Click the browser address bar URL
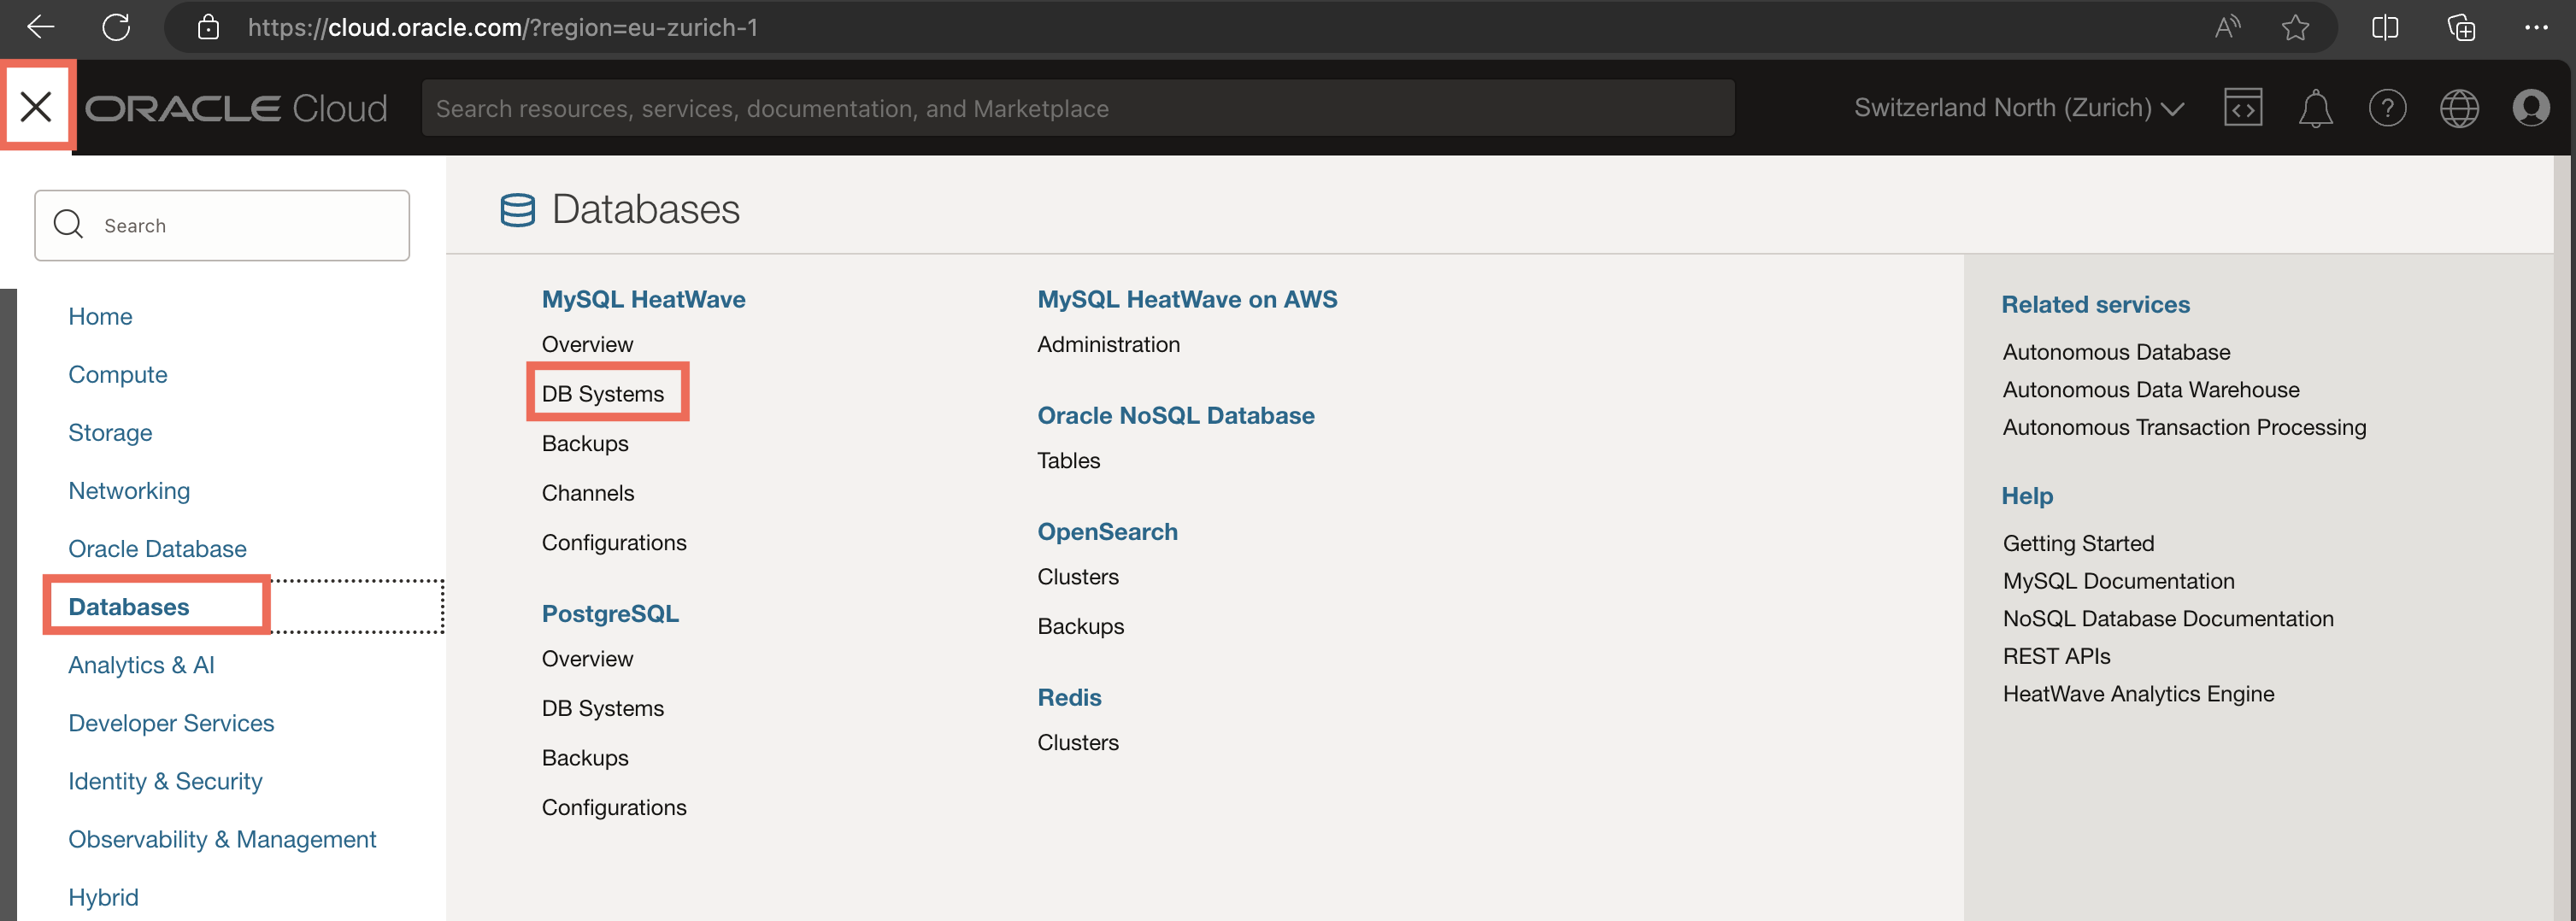This screenshot has height=921, width=2576. coord(502,27)
